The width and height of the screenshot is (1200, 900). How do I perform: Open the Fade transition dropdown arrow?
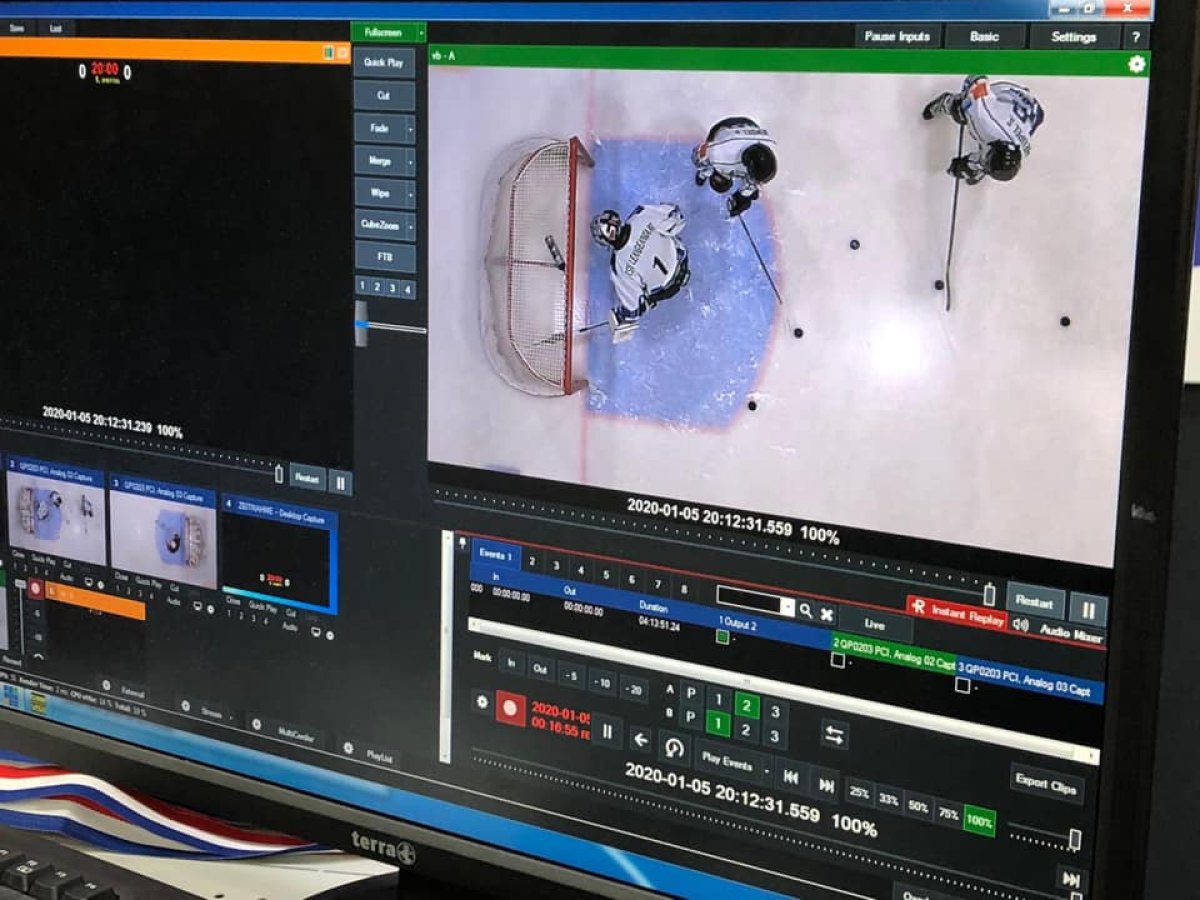[410, 129]
